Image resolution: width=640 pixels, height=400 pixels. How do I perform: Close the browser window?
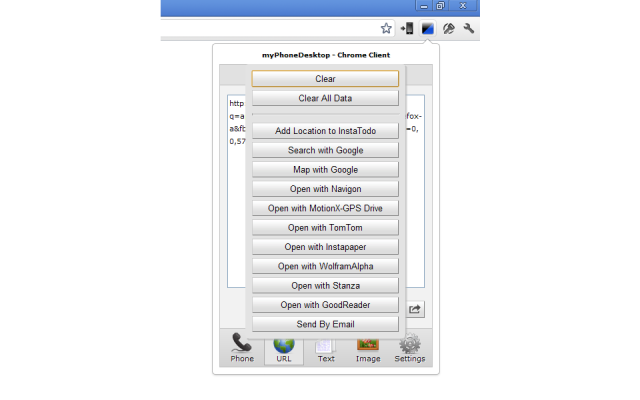(462, 6)
